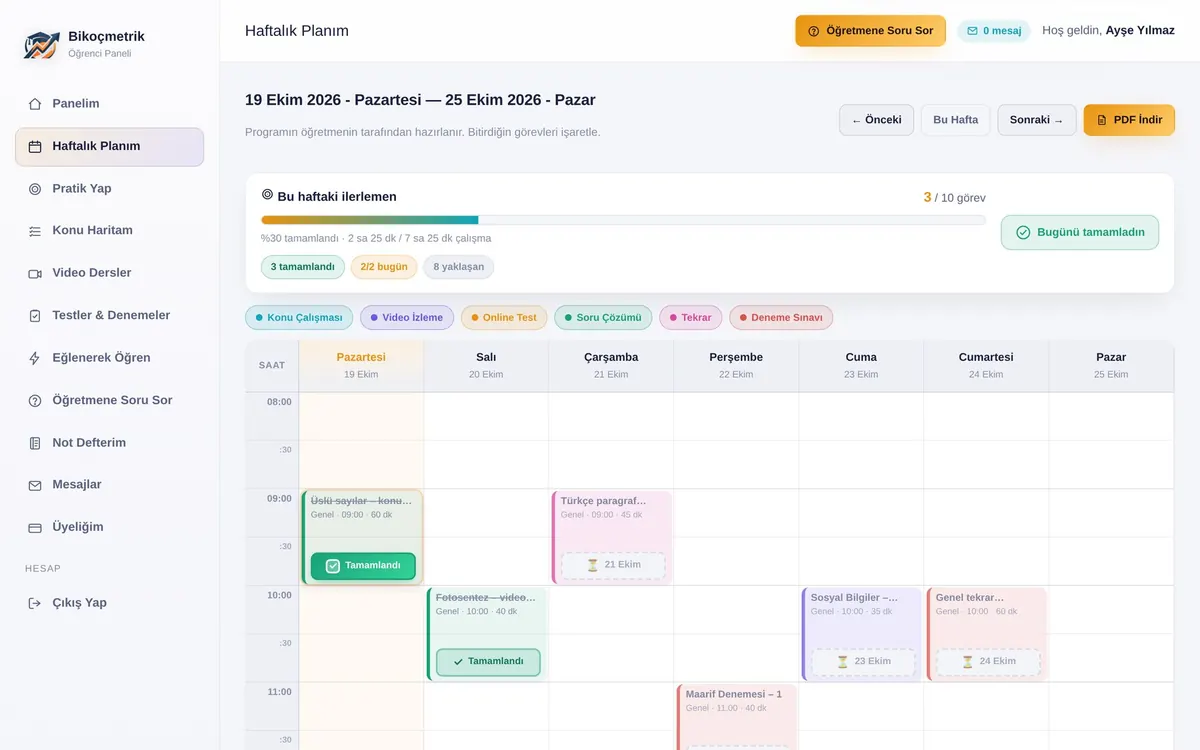Open Not Defterim notebook icon
Screen dimensions: 1200x750
pyautogui.click(x=35, y=443)
